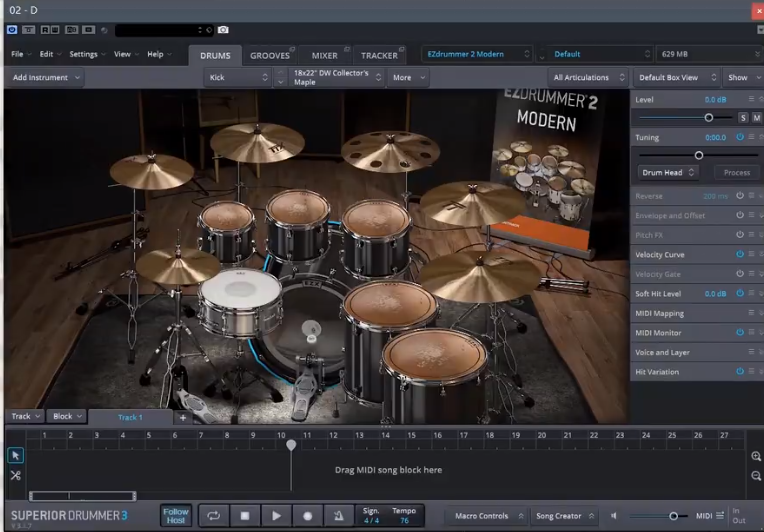Open the Edit menu
Image resolution: width=764 pixels, height=532 pixels.
pyautogui.click(x=50, y=54)
